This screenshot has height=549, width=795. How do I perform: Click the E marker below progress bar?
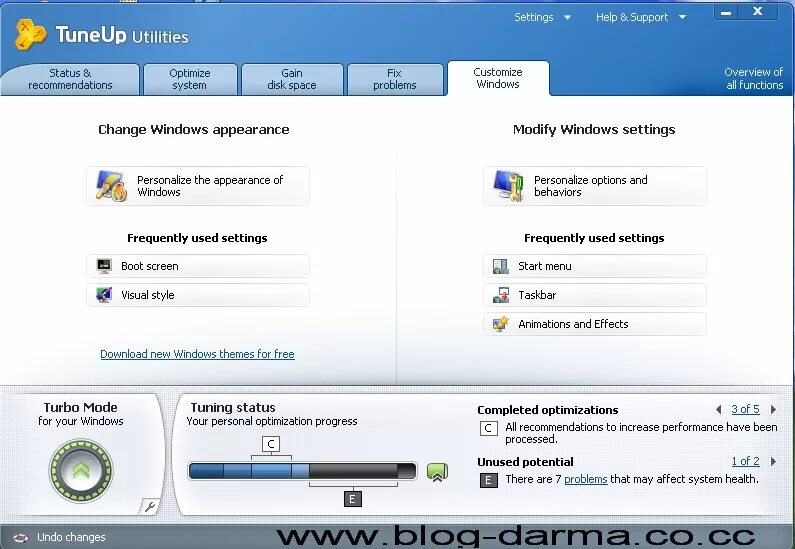[352, 499]
